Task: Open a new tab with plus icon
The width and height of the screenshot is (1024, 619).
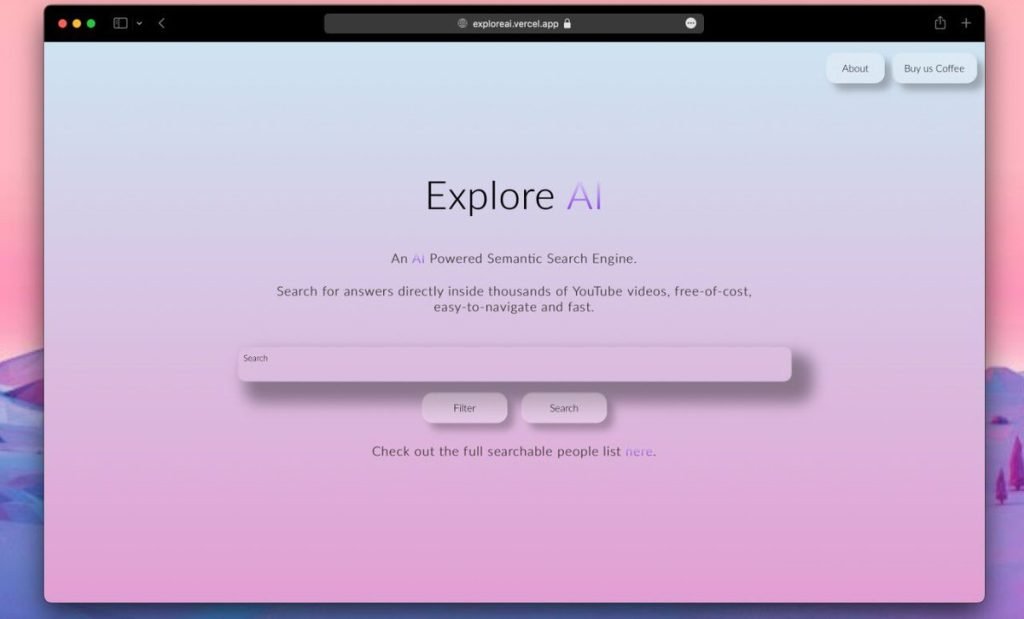Action: tap(966, 23)
